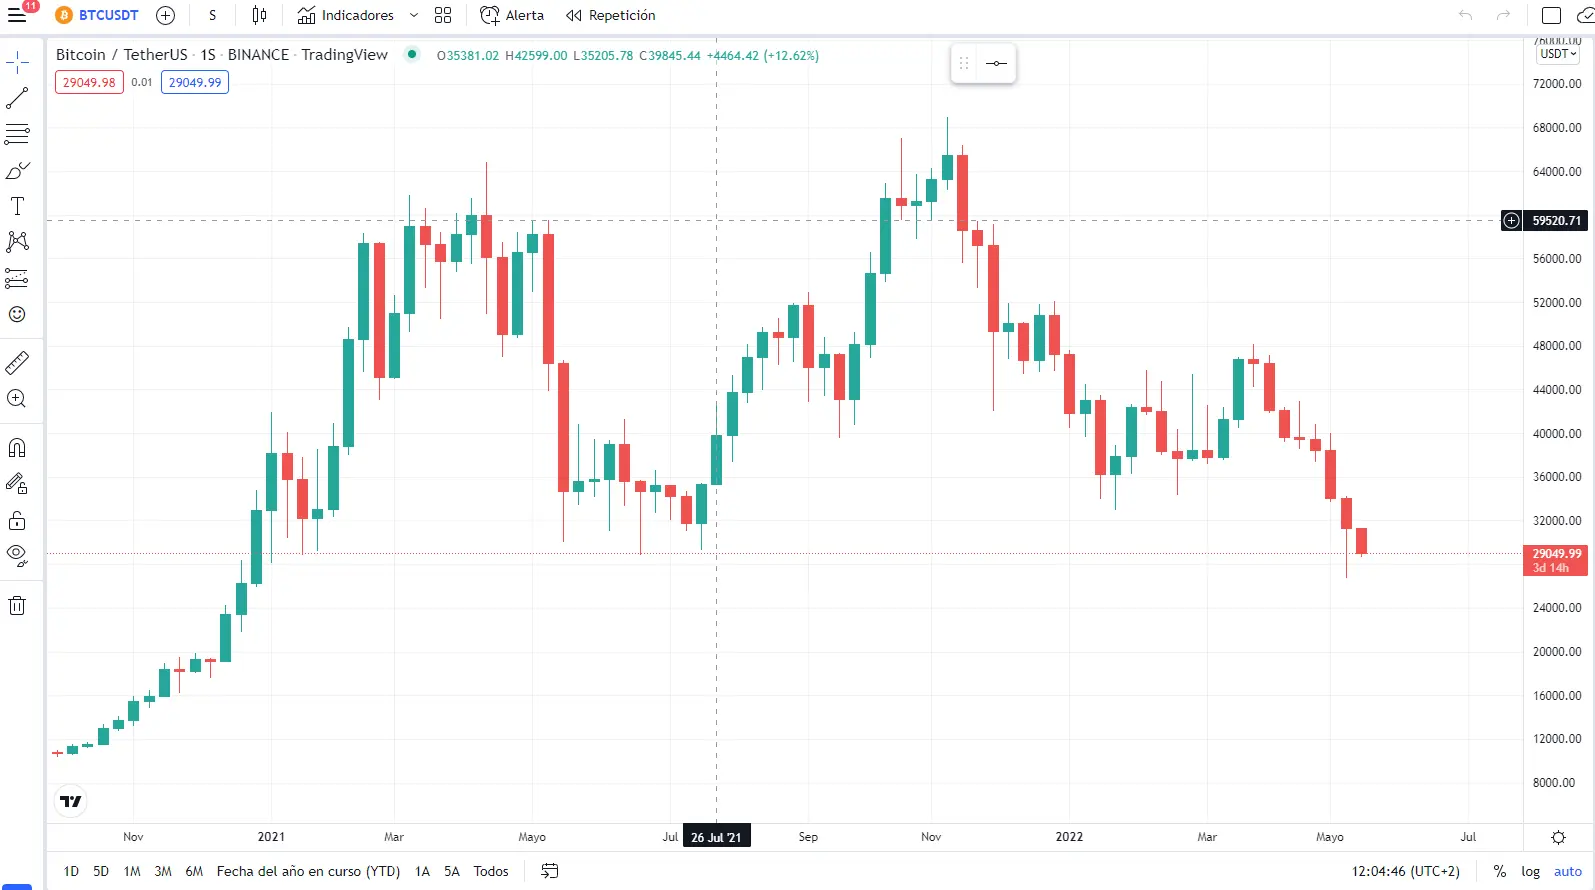Screen dimensions: 1595x890
Task: Toggle lock all drawing tools
Action: coord(17,520)
